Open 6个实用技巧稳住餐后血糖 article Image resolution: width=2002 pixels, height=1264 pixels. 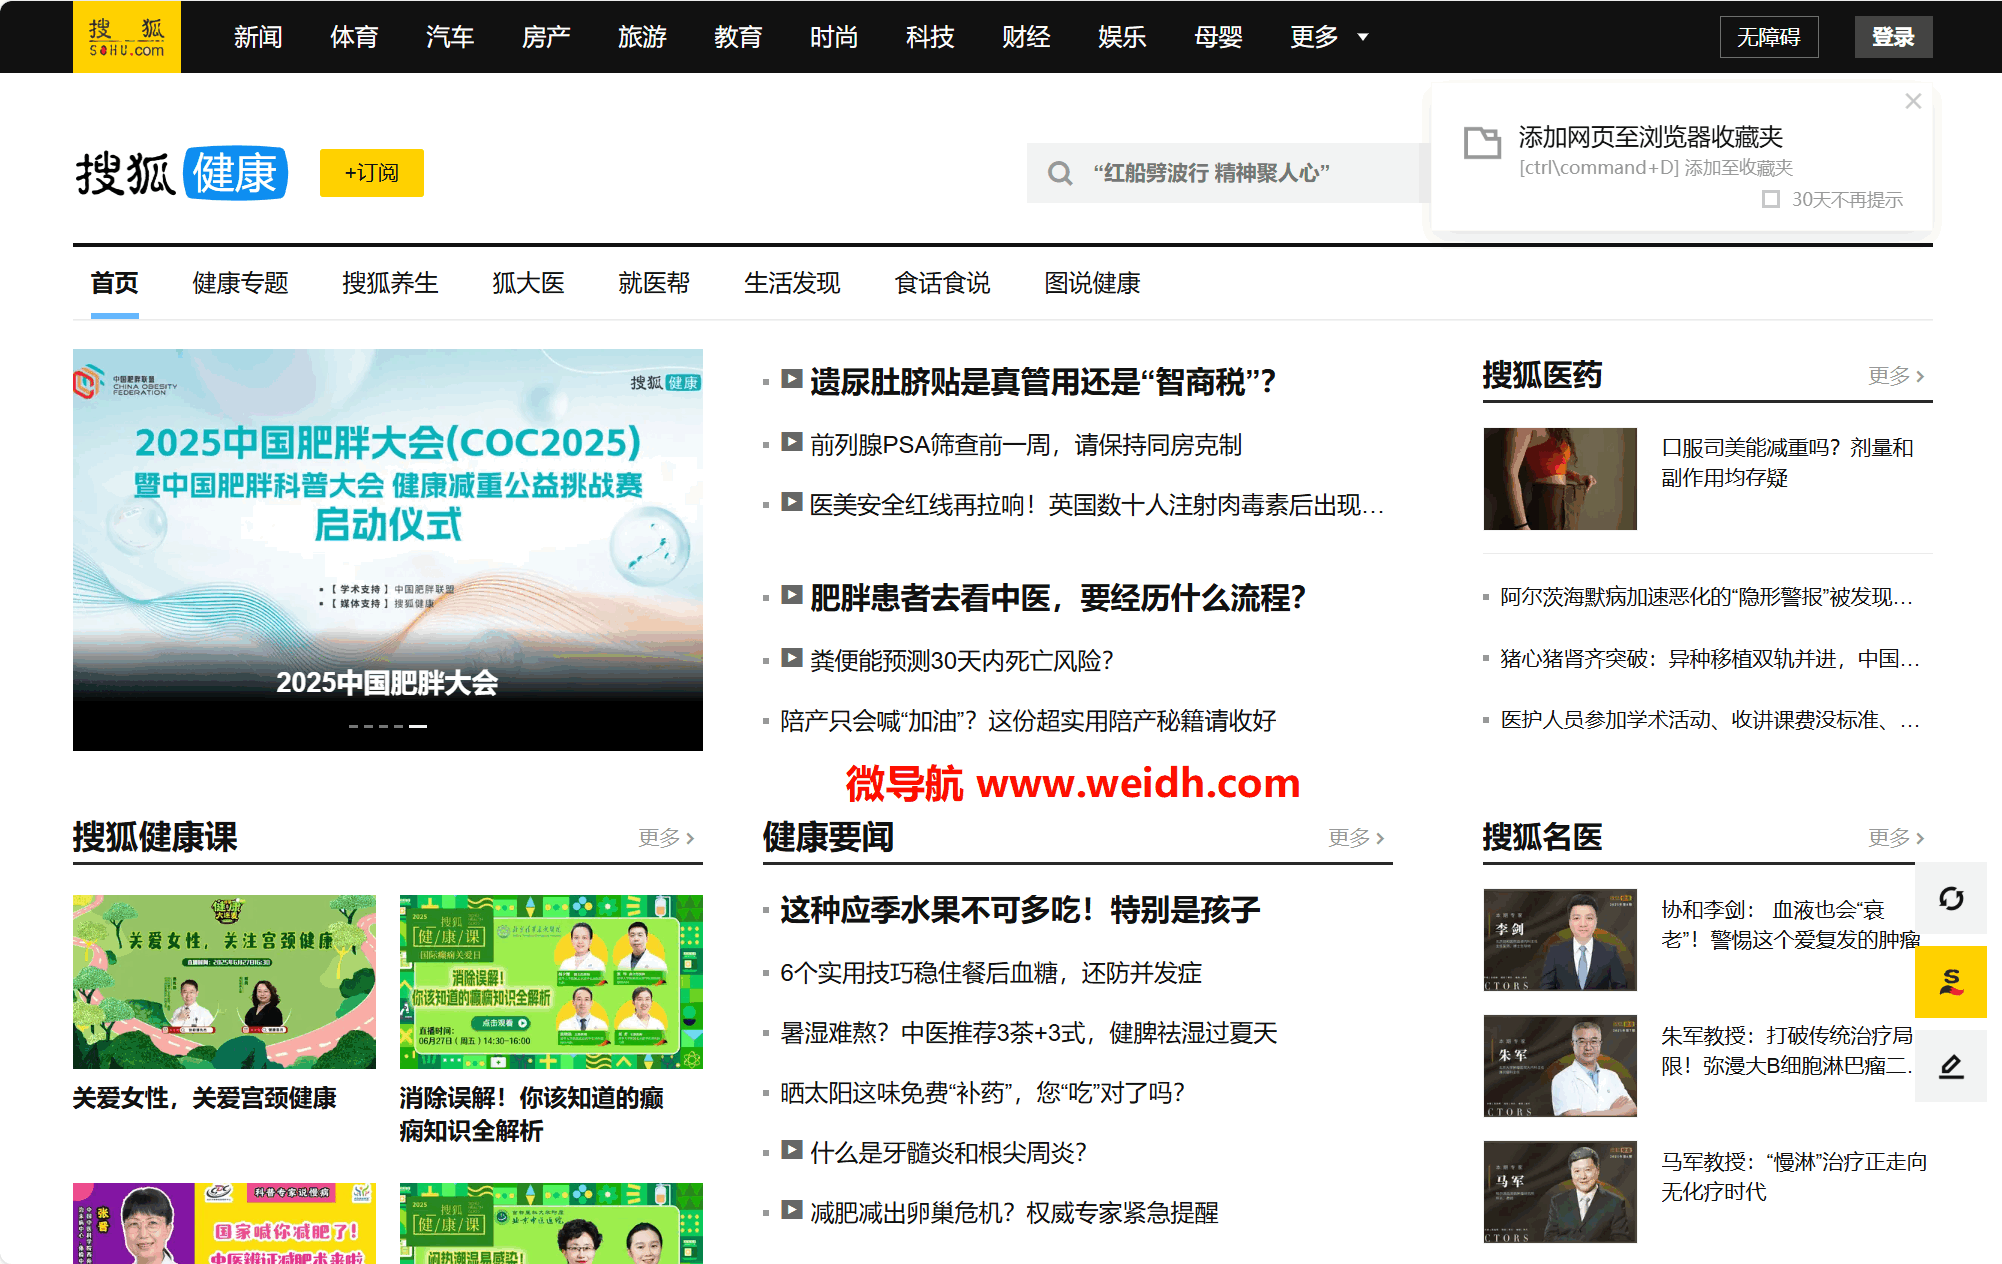pyautogui.click(x=991, y=973)
